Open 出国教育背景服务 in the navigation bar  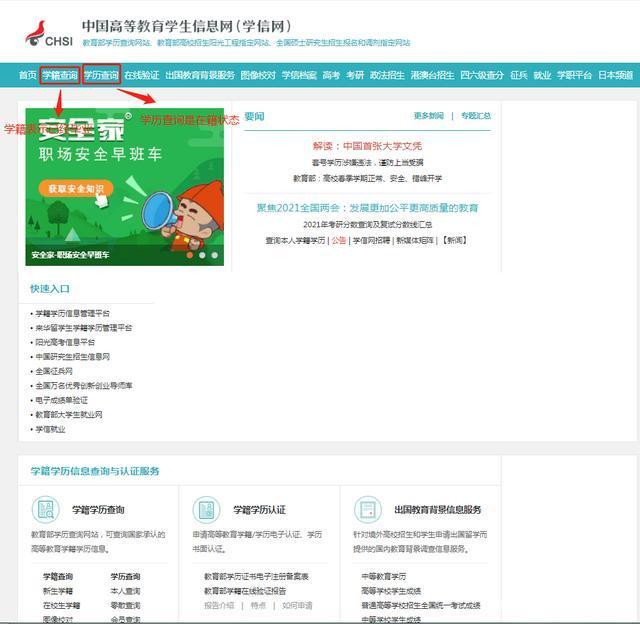point(200,75)
